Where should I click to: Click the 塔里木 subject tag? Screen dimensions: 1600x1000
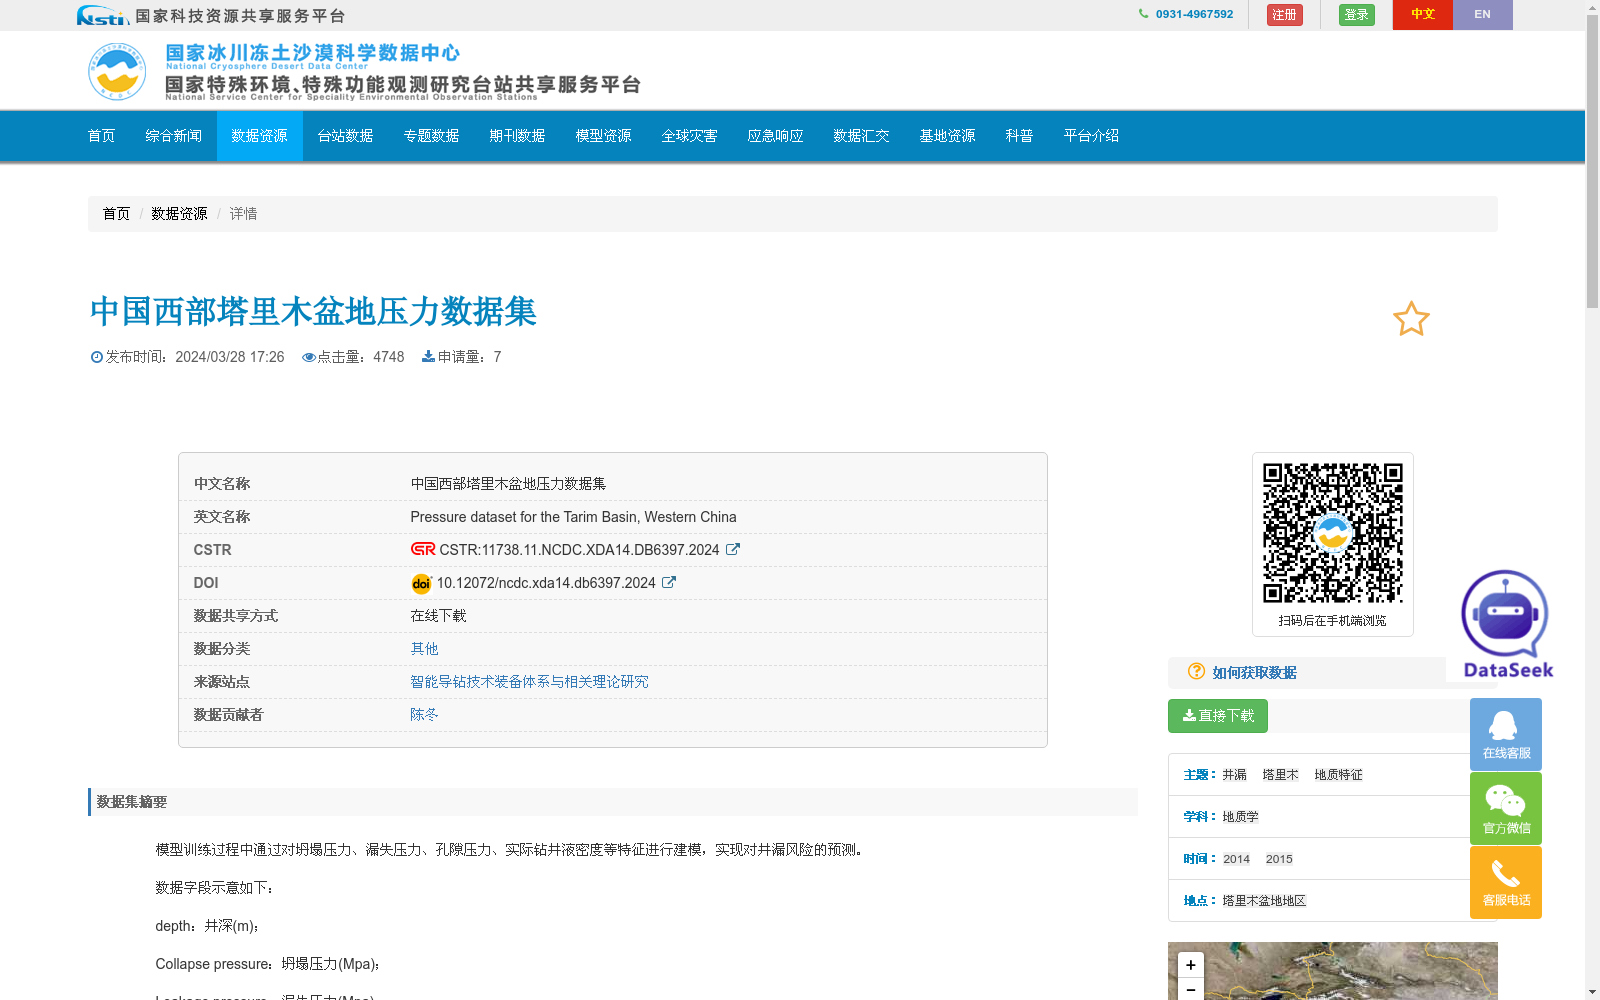[x=1280, y=775]
